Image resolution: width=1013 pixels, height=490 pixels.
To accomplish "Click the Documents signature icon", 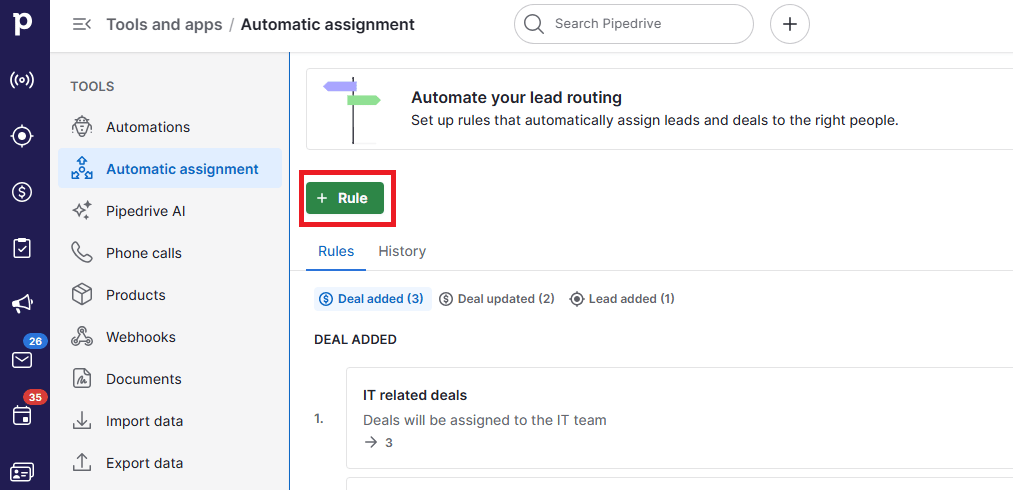I will 82,379.
